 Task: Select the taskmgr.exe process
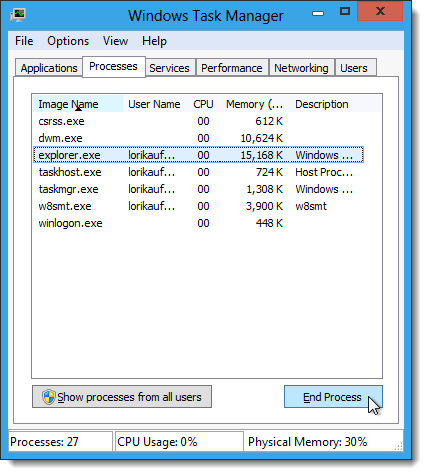click(x=198, y=189)
